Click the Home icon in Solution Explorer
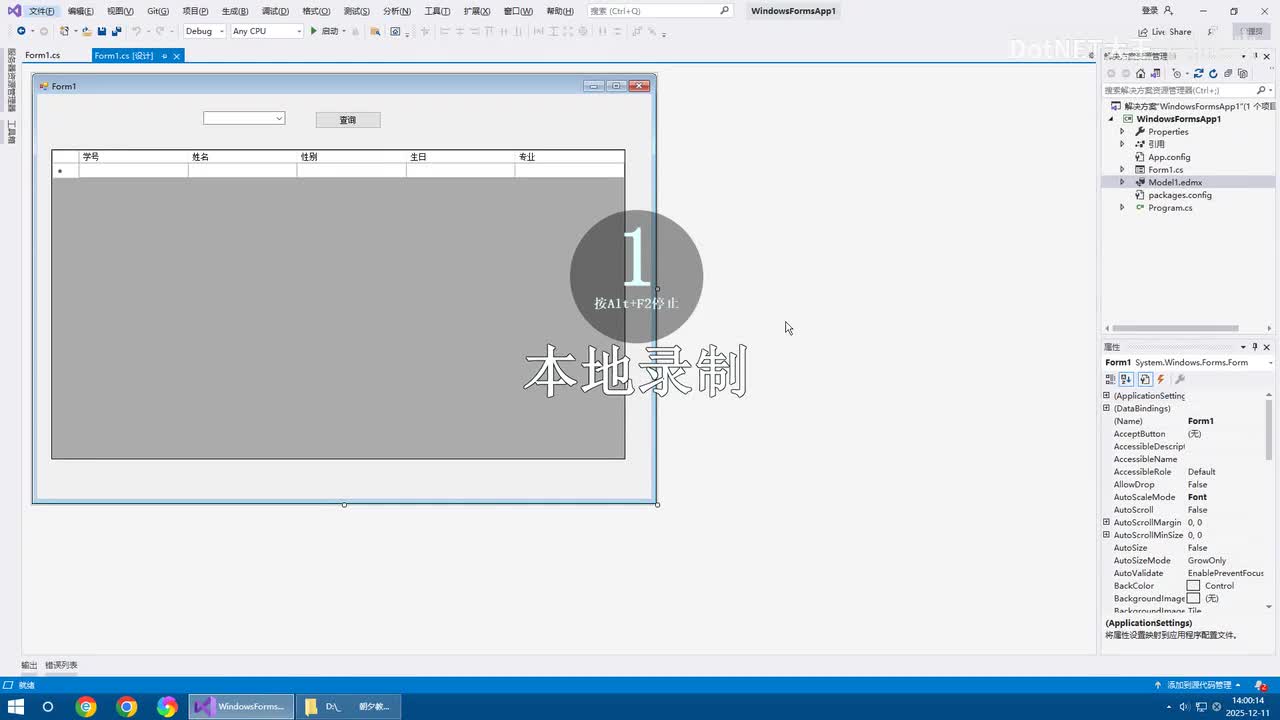 coord(1140,73)
